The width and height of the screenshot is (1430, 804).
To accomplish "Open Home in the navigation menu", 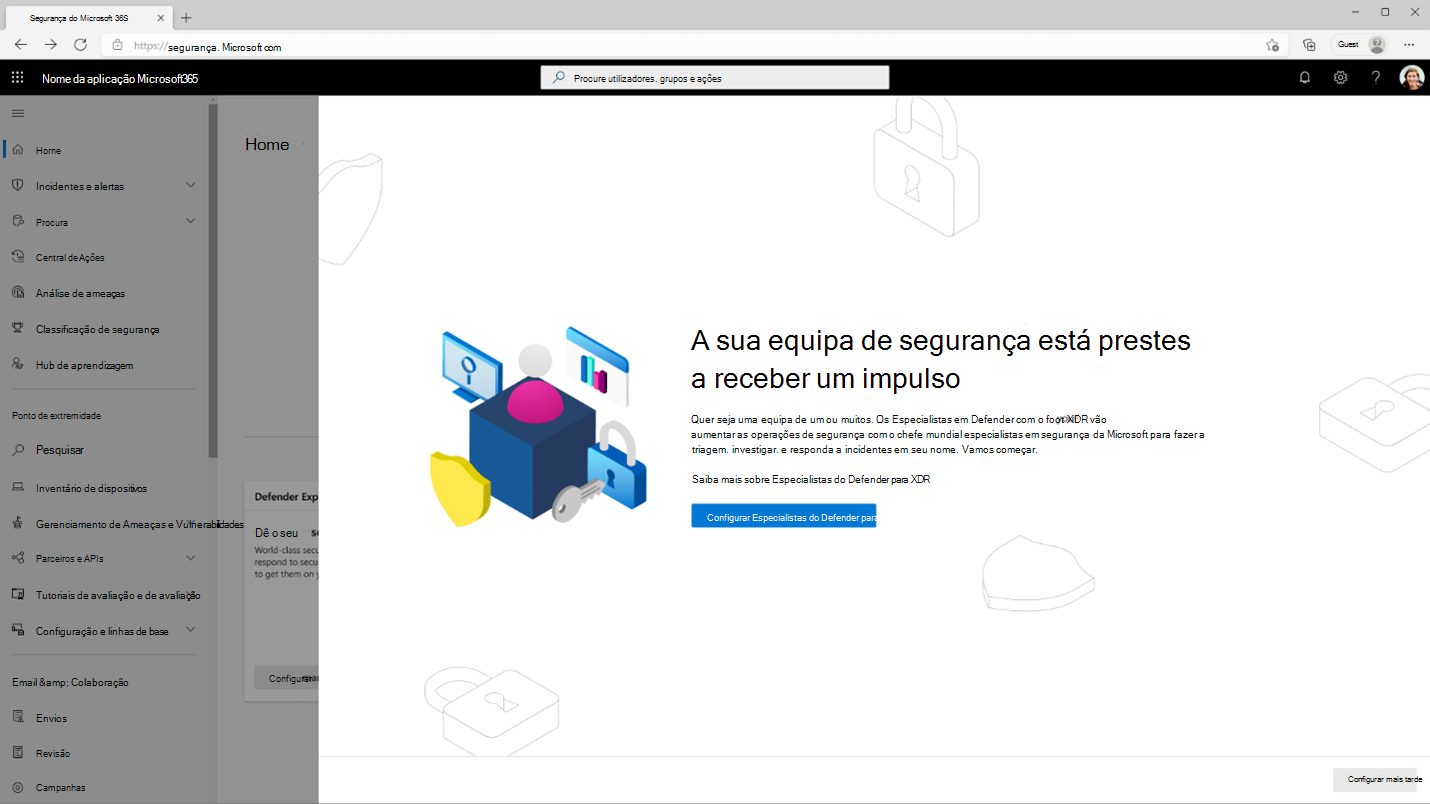I will pyautogui.click(x=48, y=151).
